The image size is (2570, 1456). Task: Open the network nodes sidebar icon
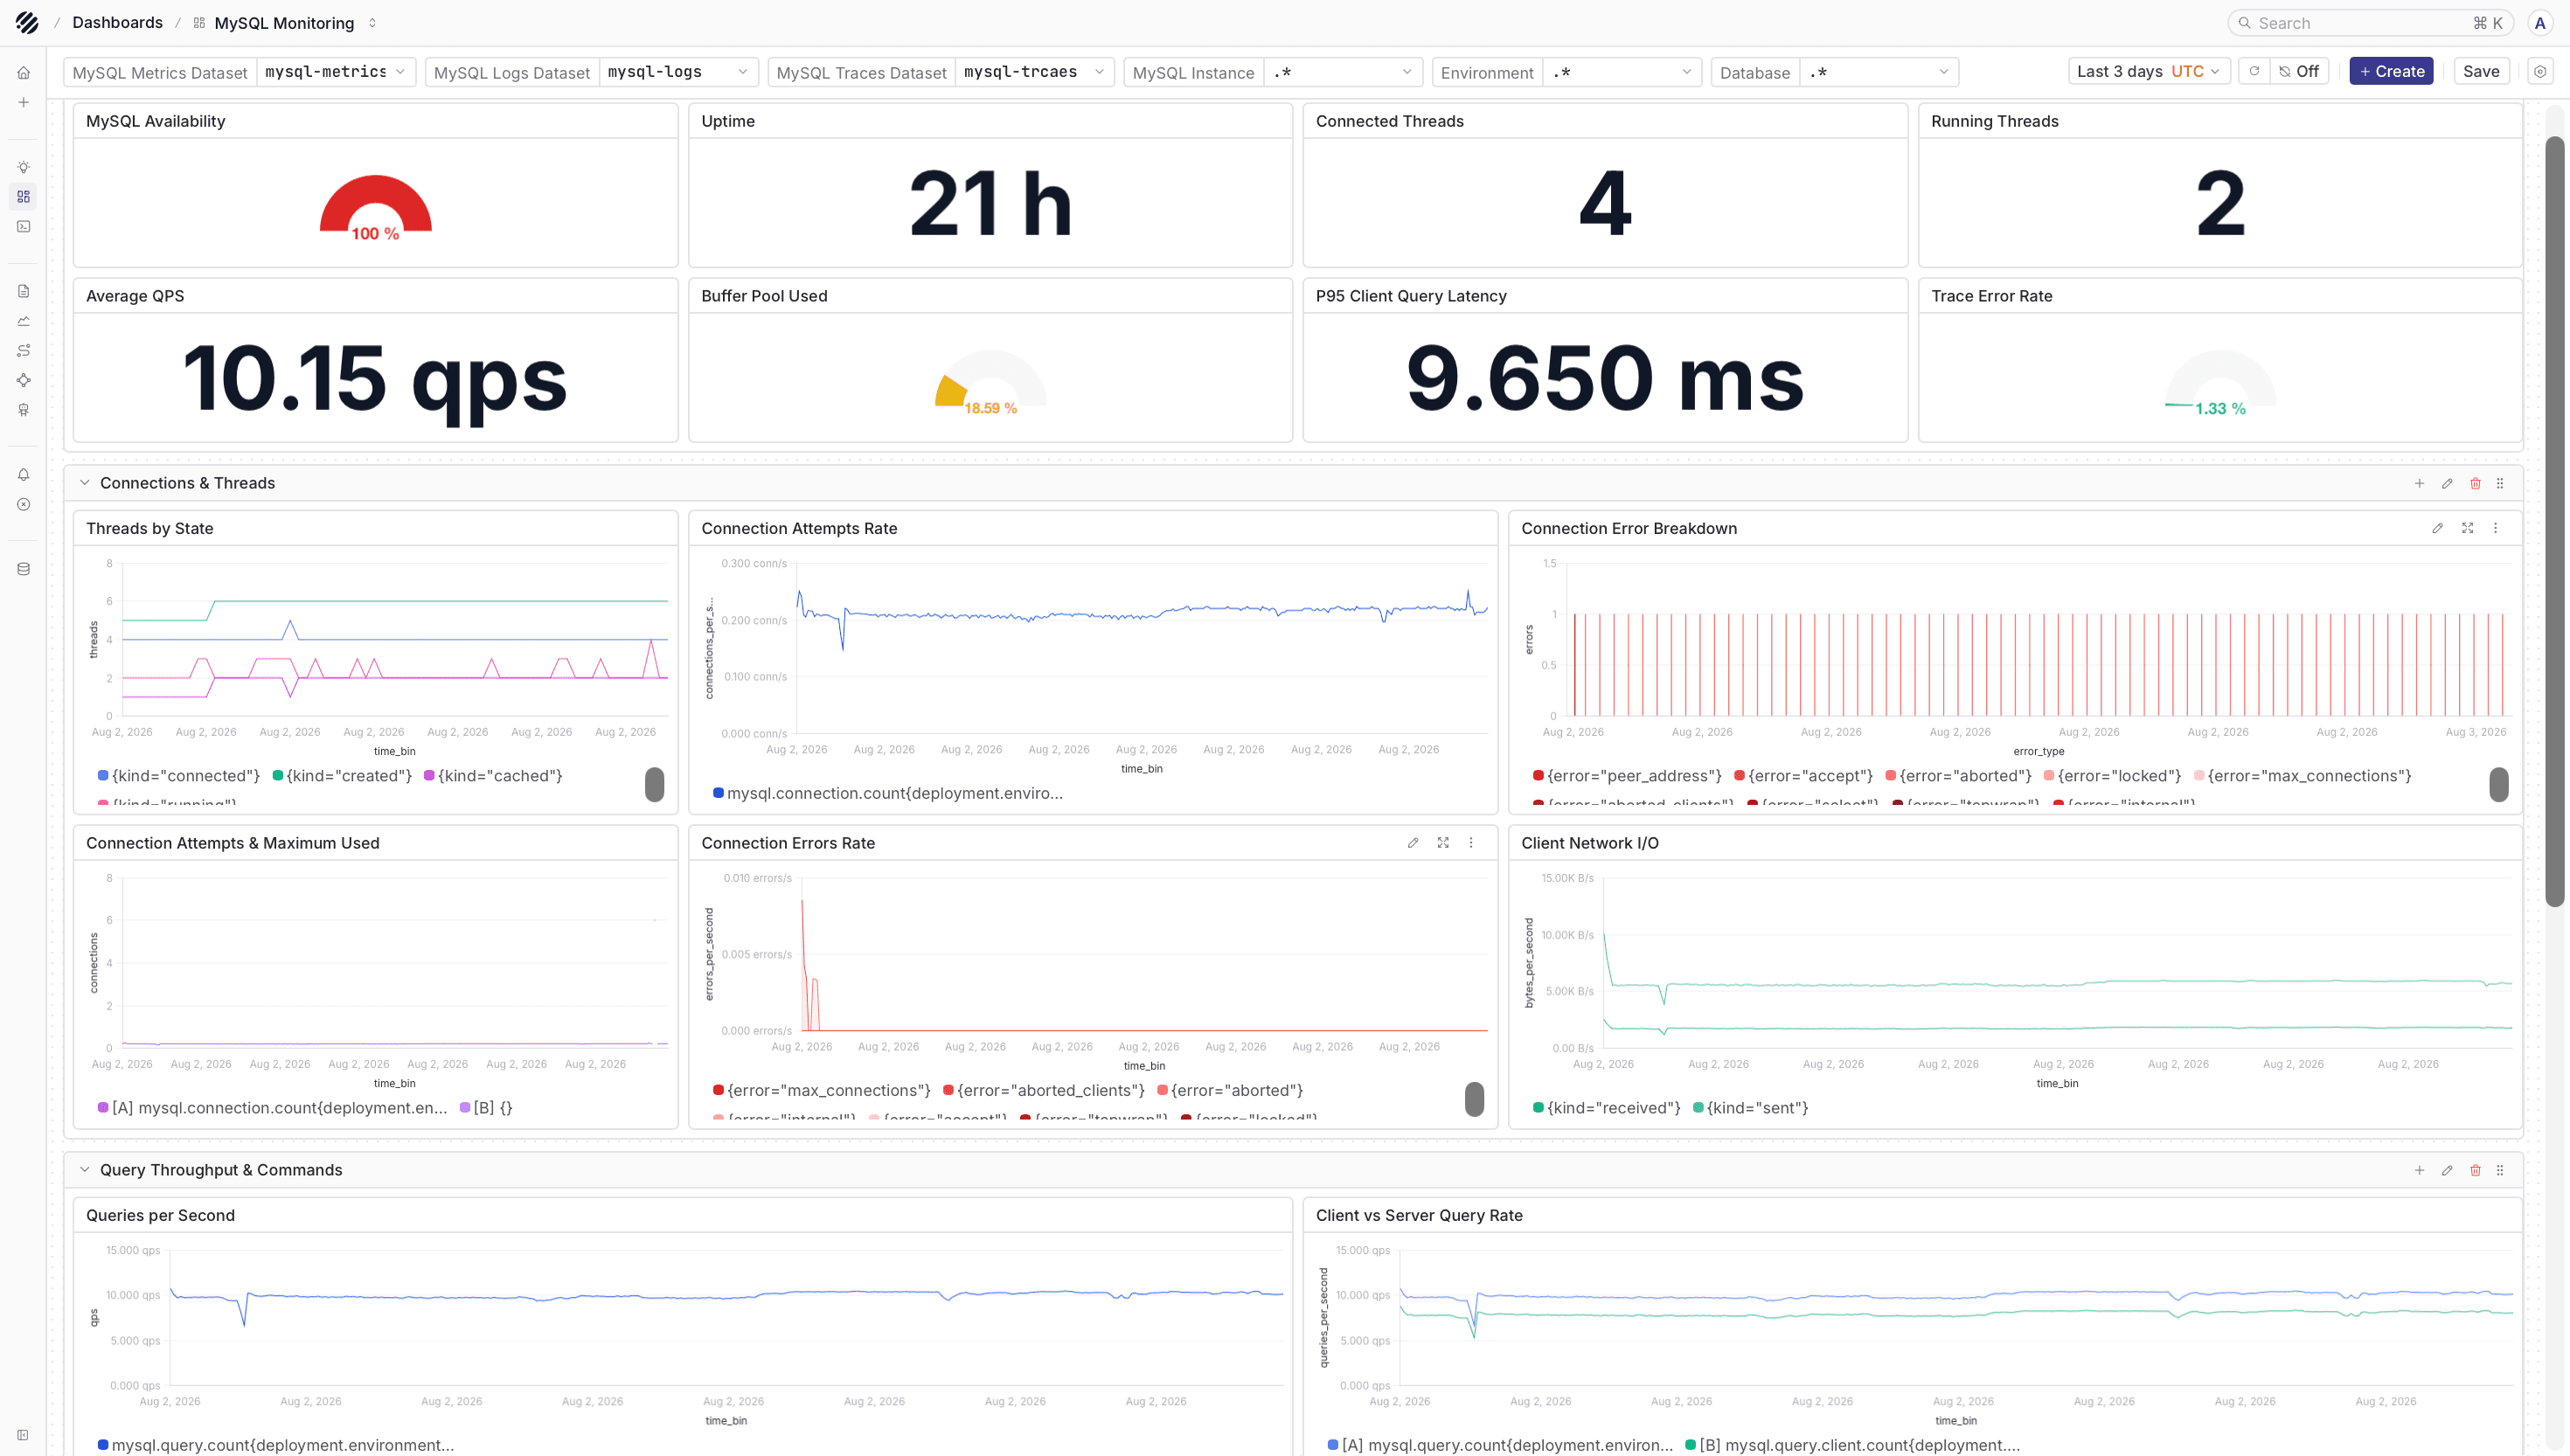[x=23, y=380]
